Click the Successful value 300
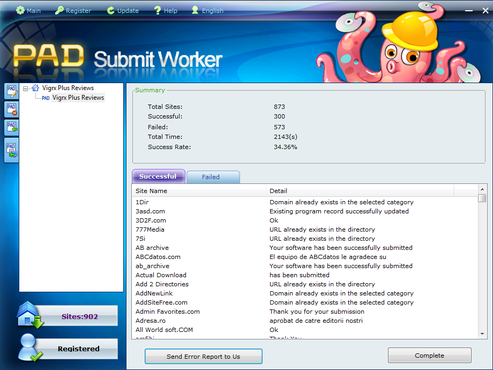493x370 pixels. coord(279,116)
